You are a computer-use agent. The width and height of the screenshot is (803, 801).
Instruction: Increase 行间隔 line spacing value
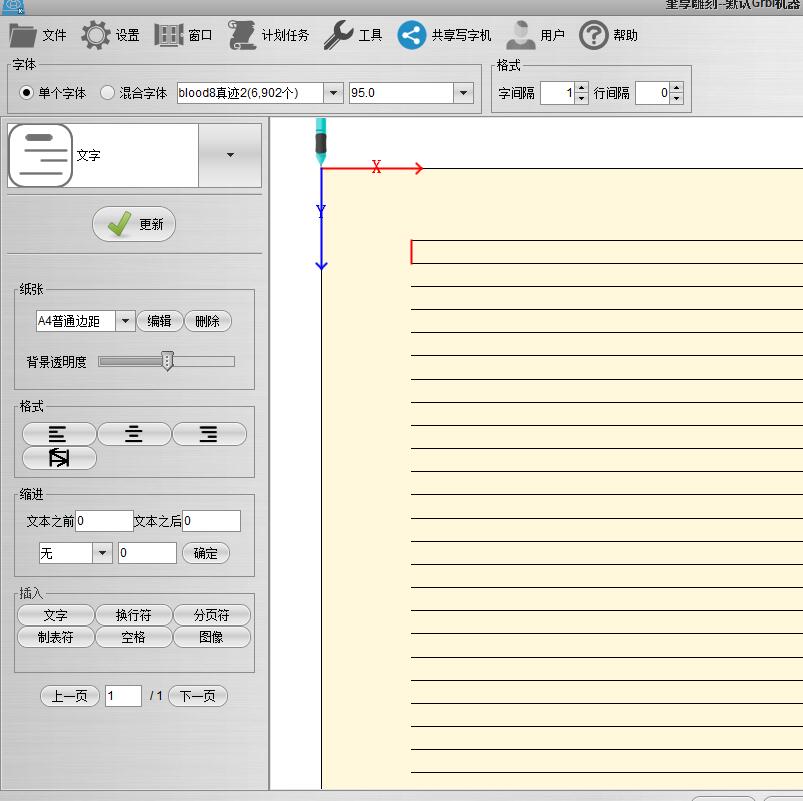pyautogui.click(x=677, y=88)
